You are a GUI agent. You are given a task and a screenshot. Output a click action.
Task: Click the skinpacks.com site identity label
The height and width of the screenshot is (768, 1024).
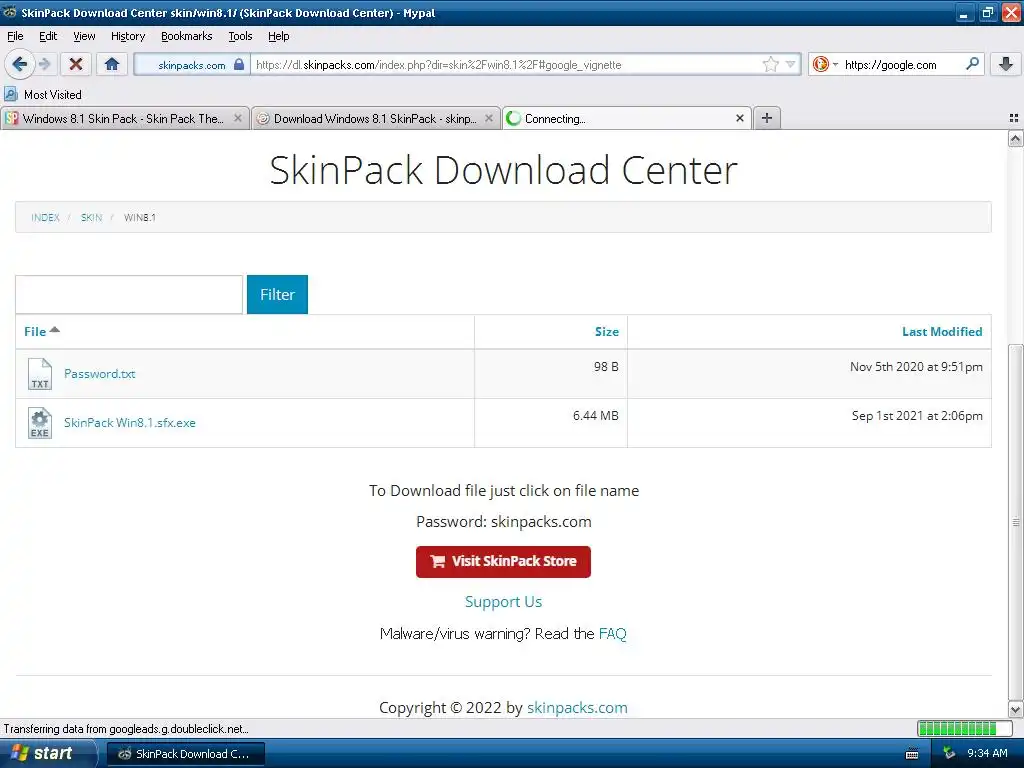click(191, 65)
